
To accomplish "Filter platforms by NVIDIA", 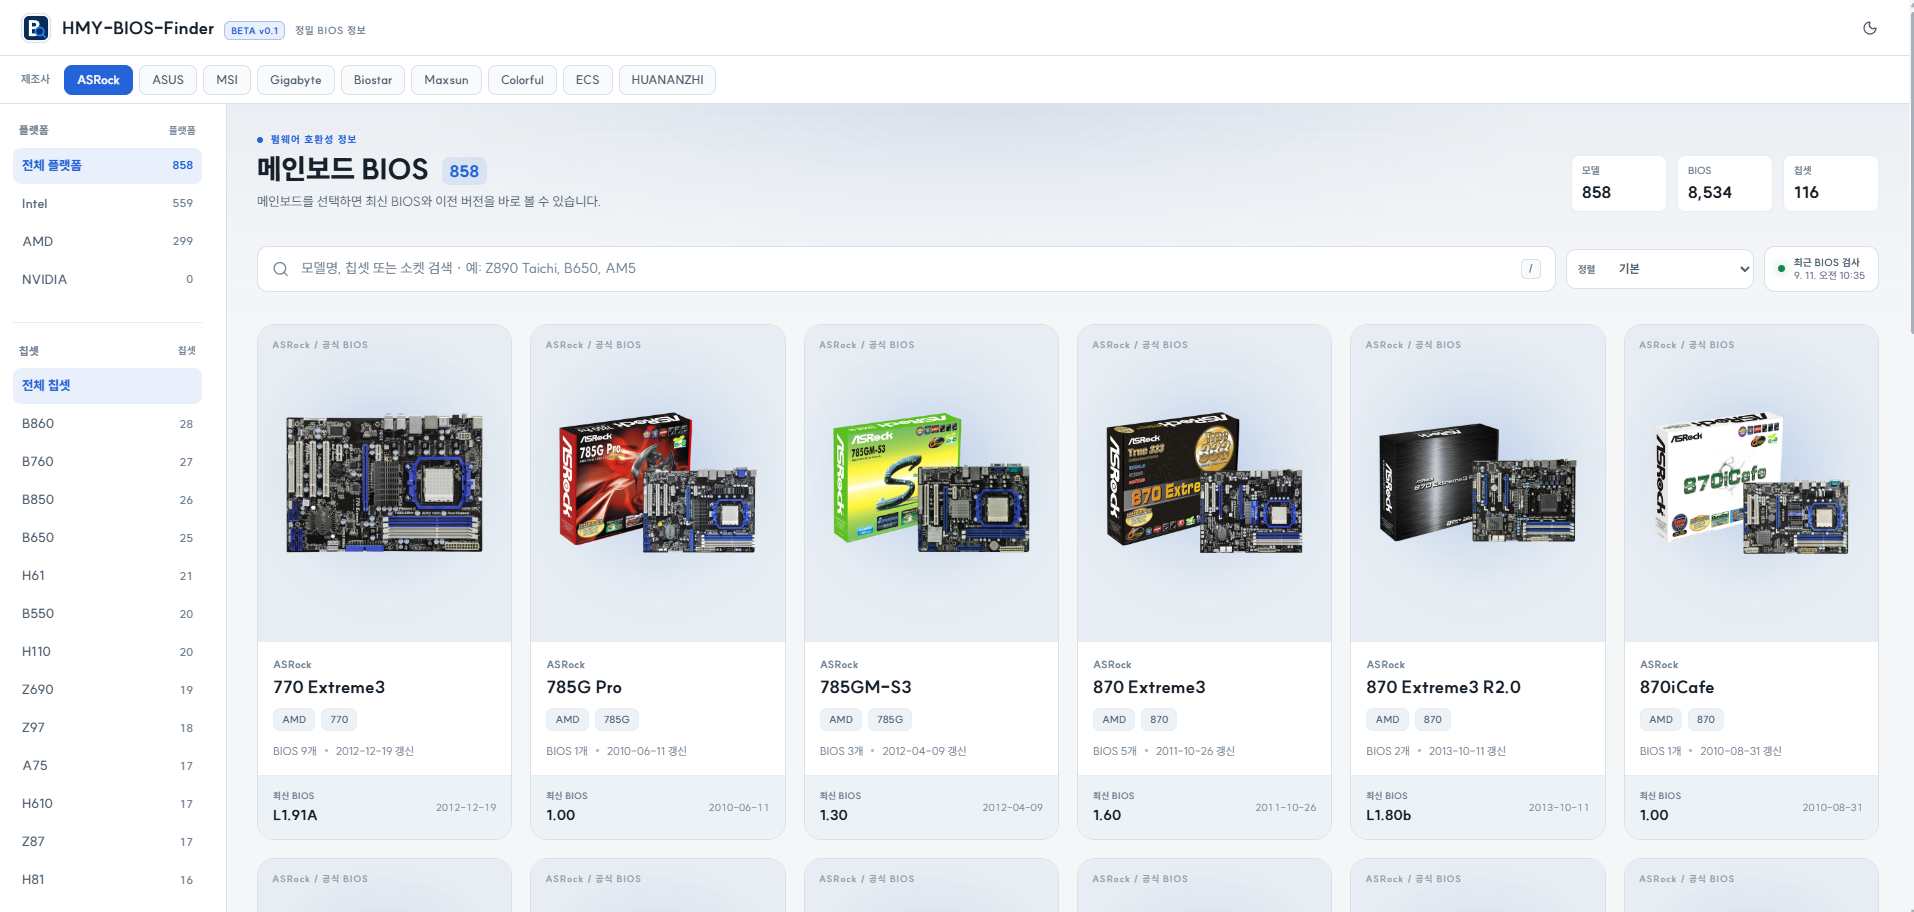I will pos(107,280).
